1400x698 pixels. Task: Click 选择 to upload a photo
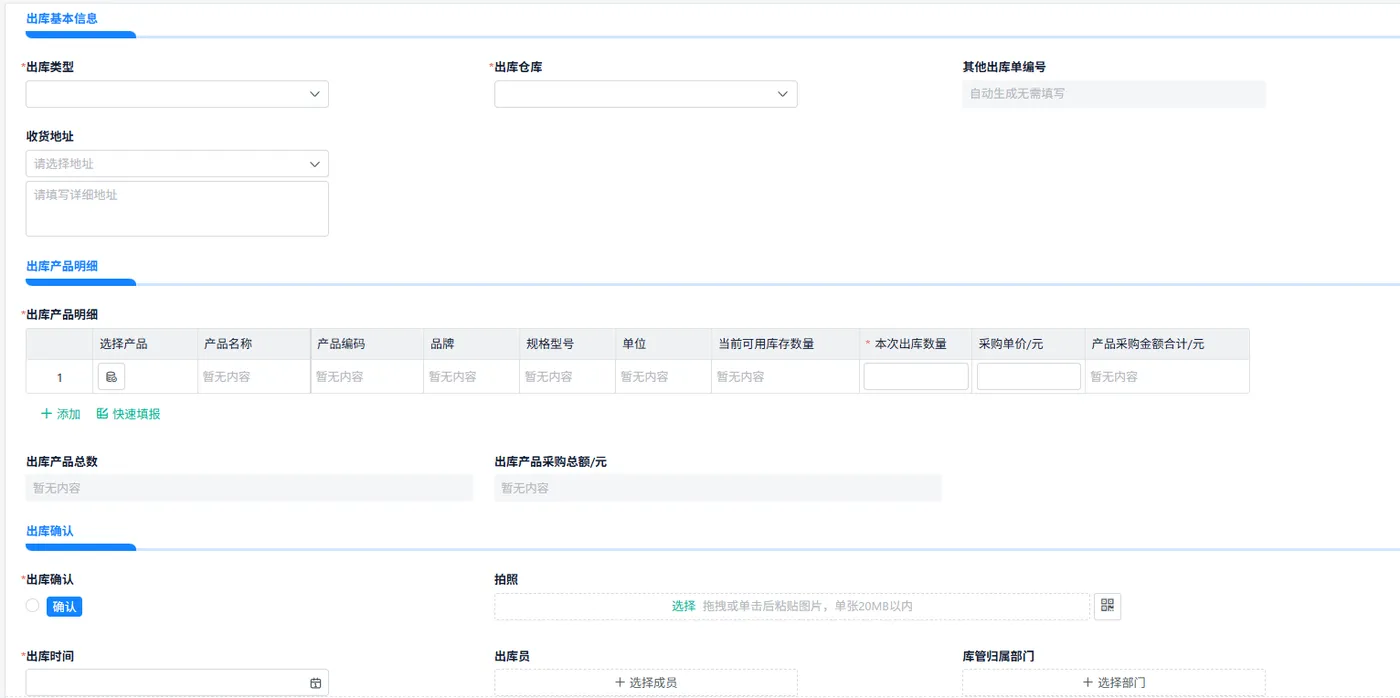pos(683,606)
